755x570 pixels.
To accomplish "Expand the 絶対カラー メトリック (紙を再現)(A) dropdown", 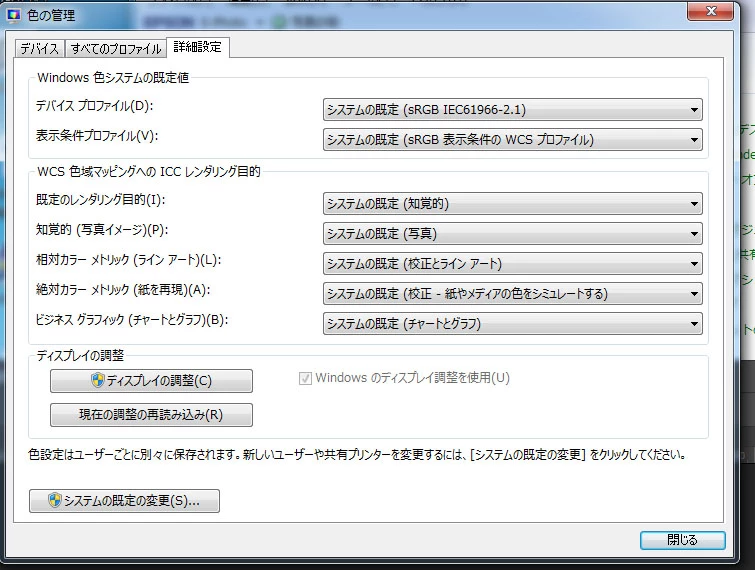I will click(x=512, y=293).
